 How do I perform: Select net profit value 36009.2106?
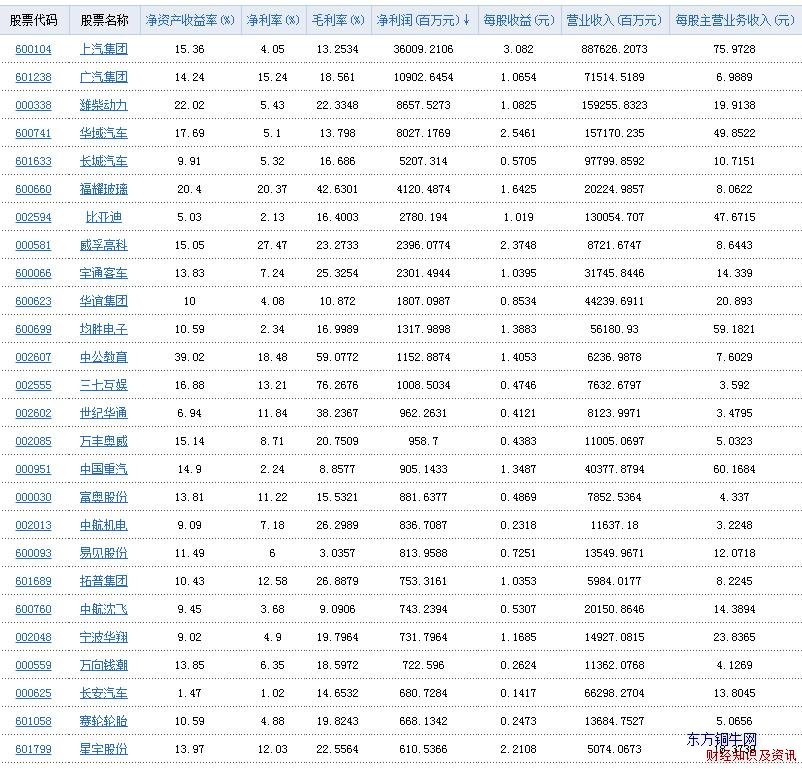click(424, 49)
